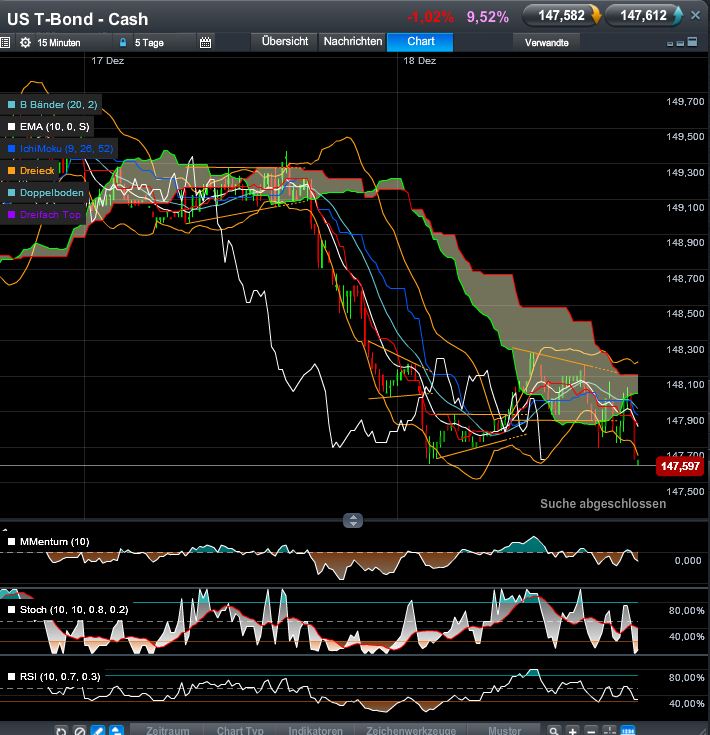The image size is (710, 735).
Task: Close the US T-Bond chart panel
Action: (x=696, y=15)
